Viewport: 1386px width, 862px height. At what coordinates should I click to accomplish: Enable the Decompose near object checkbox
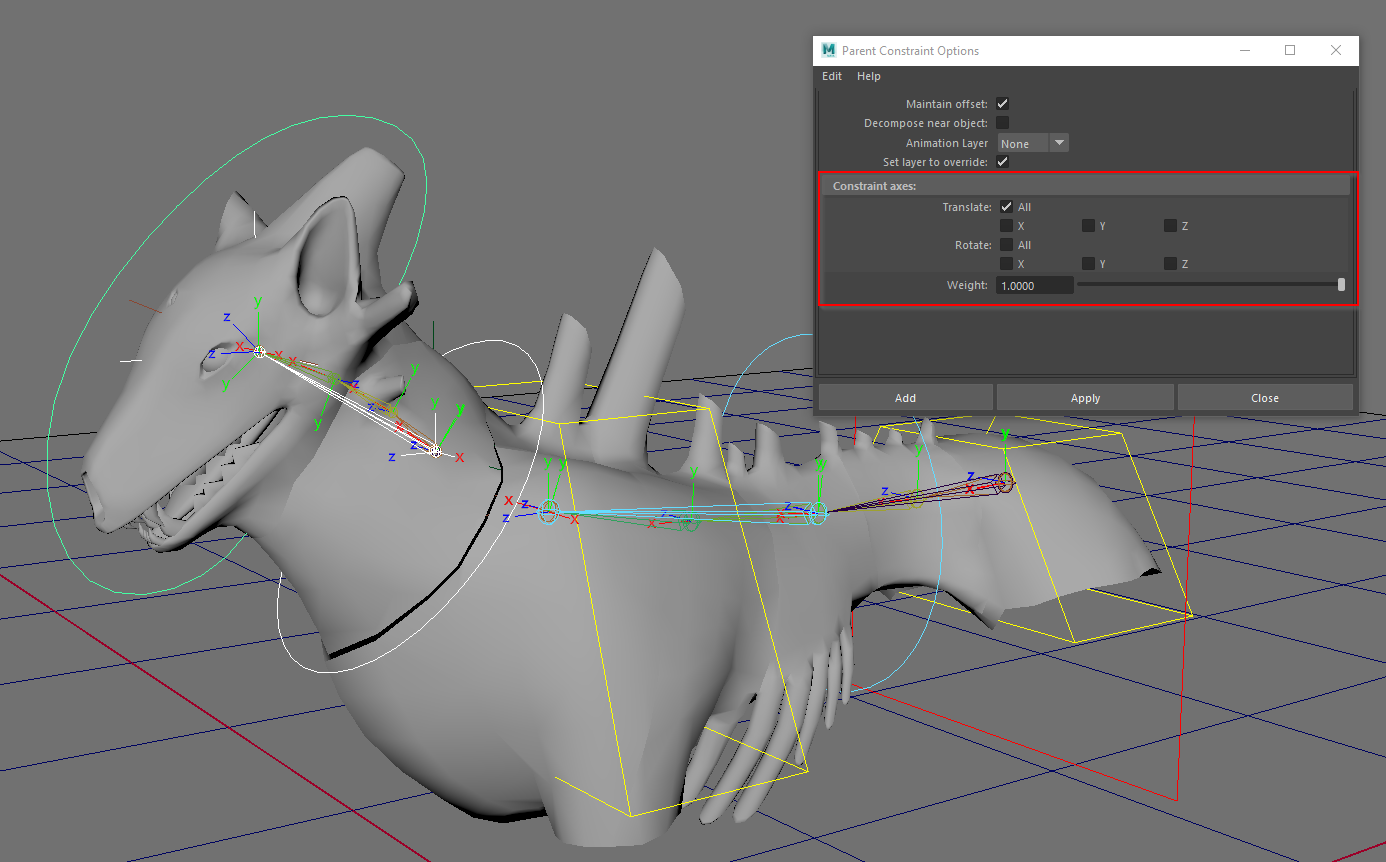[x=1003, y=123]
